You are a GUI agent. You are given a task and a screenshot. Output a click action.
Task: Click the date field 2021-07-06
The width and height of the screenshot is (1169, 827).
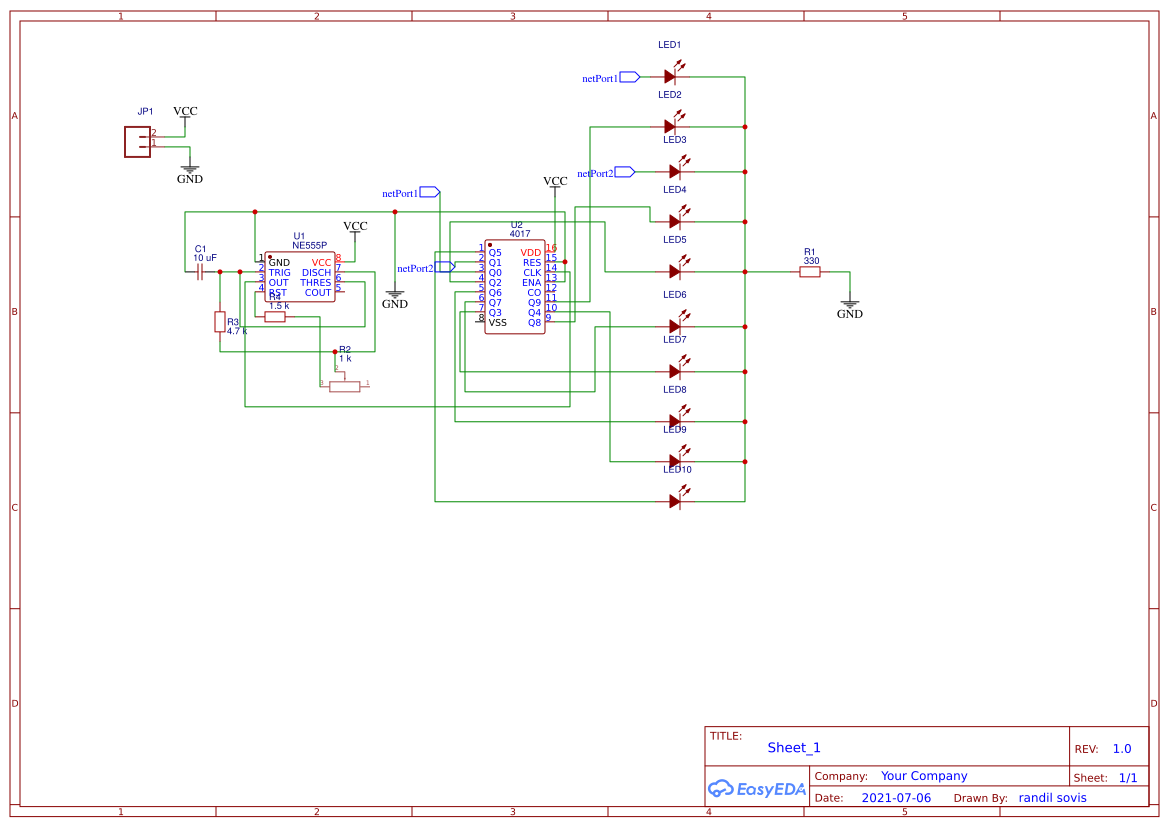coord(895,797)
